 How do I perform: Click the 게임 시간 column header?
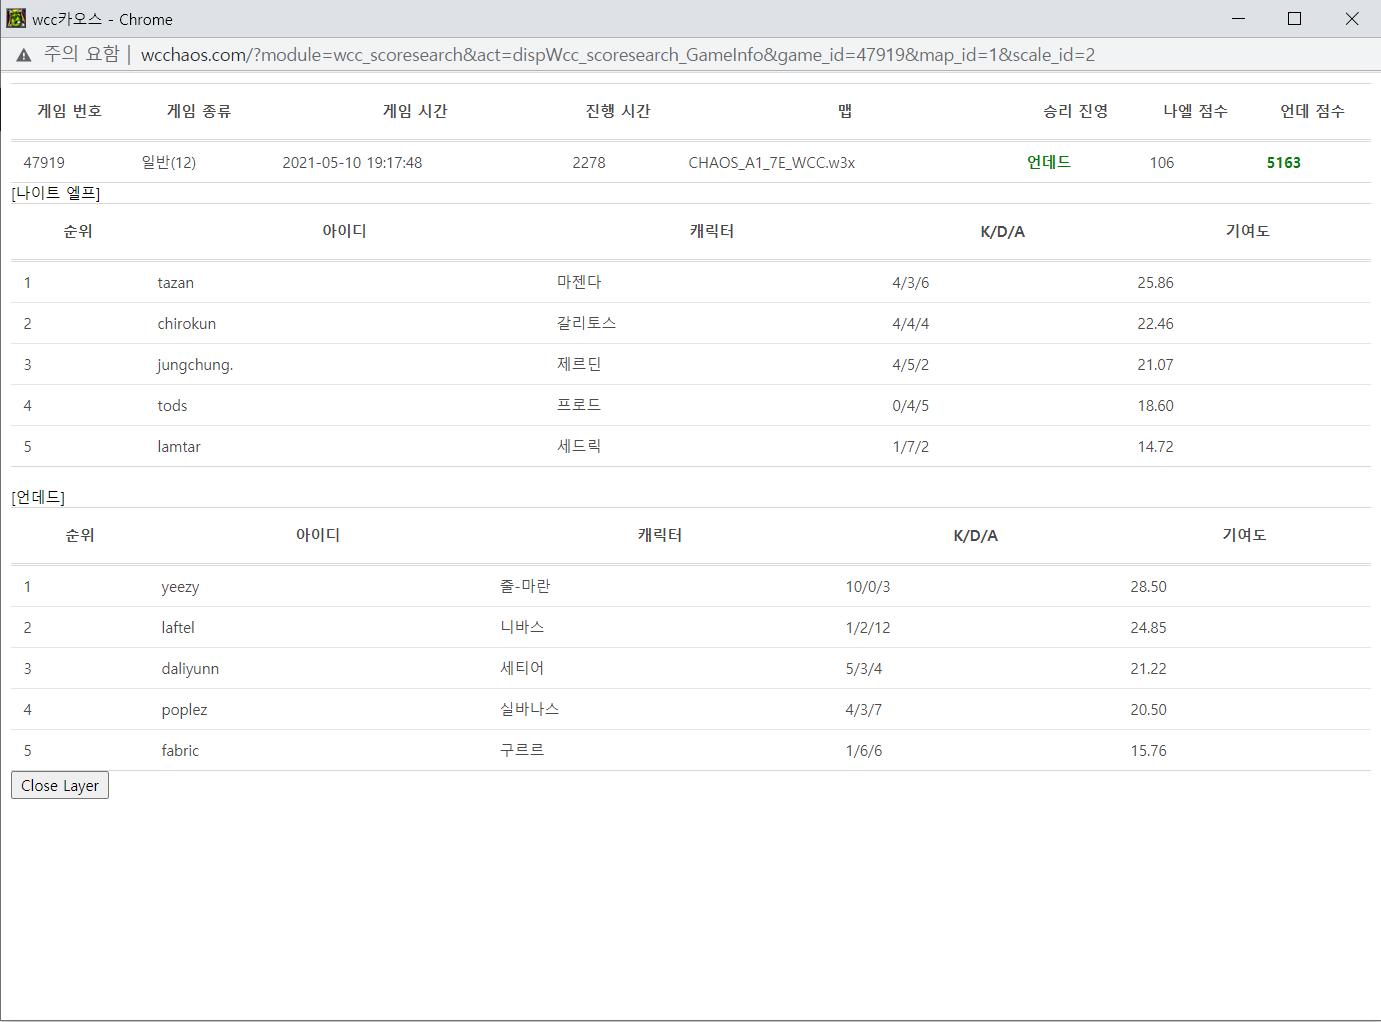tap(415, 111)
